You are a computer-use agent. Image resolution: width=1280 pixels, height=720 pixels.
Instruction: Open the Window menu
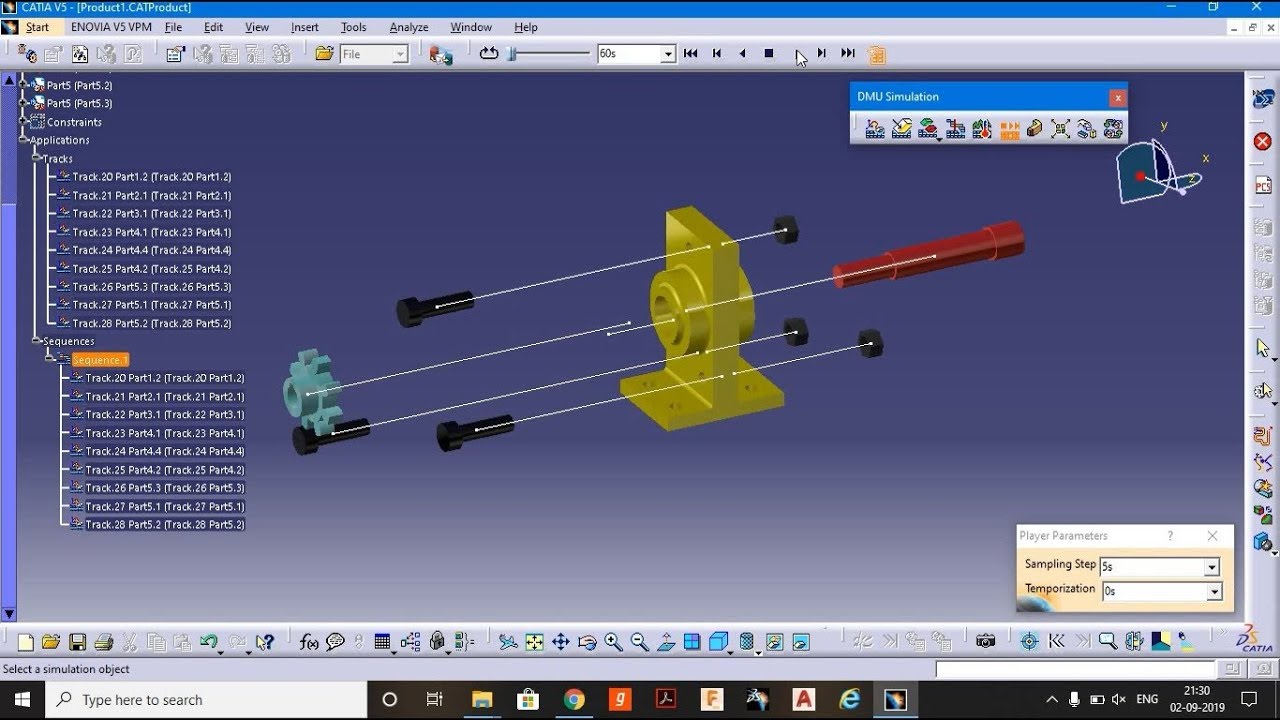coord(471,27)
